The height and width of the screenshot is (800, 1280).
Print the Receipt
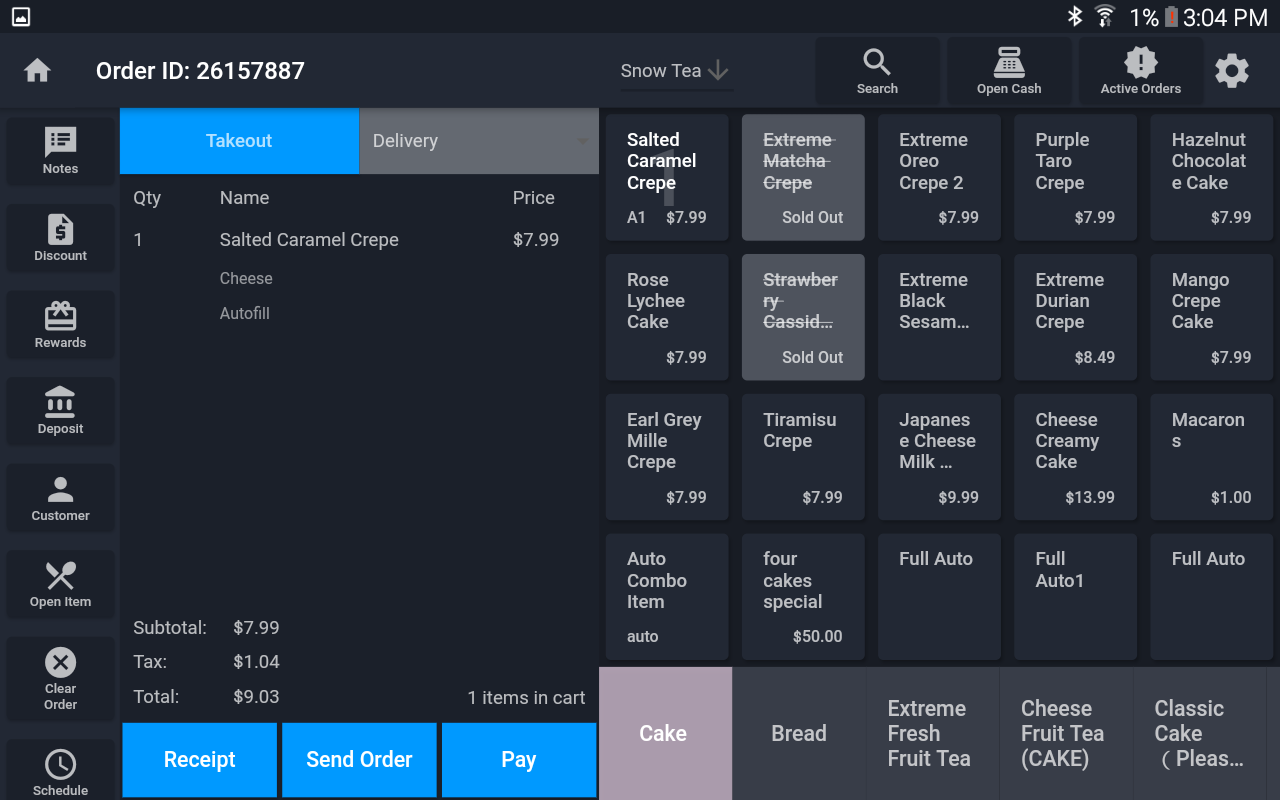[x=200, y=760]
